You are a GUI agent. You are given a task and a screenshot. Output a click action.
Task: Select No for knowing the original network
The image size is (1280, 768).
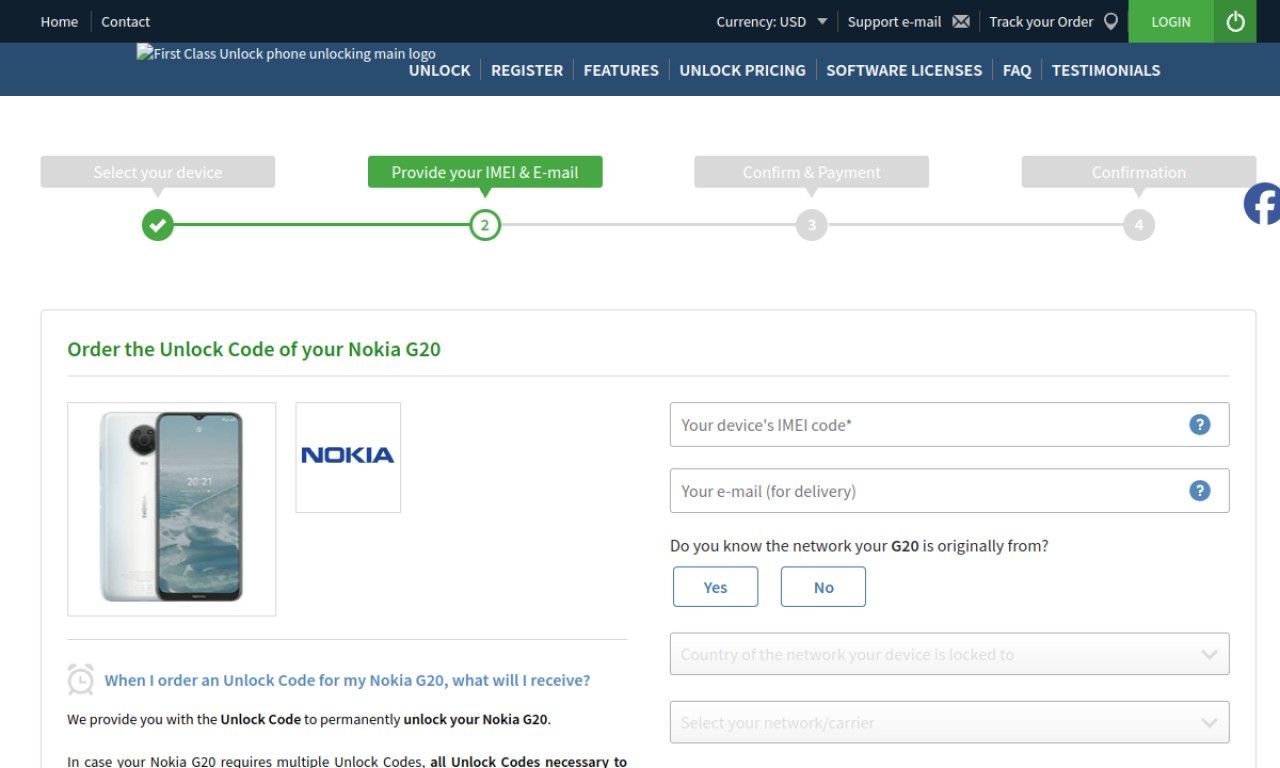point(823,587)
